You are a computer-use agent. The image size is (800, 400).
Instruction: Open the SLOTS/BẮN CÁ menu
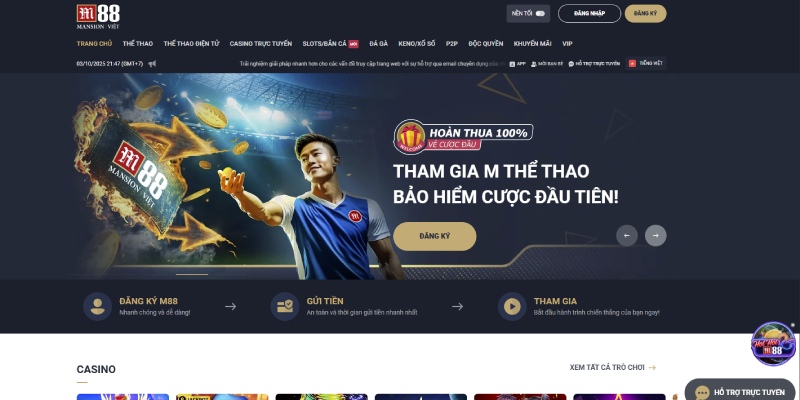(x=324, y=44)
